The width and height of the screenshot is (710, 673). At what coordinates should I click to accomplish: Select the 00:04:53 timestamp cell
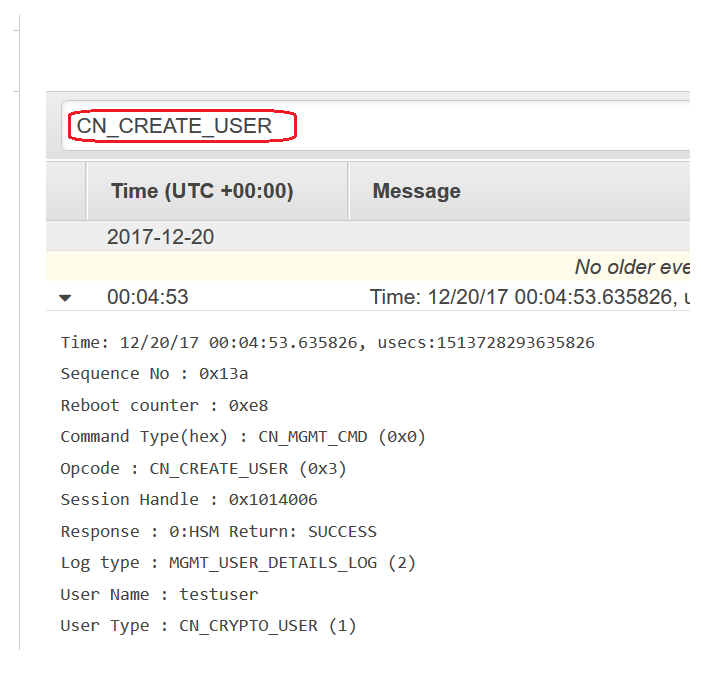pyautogui.click(x=148, y=297)
